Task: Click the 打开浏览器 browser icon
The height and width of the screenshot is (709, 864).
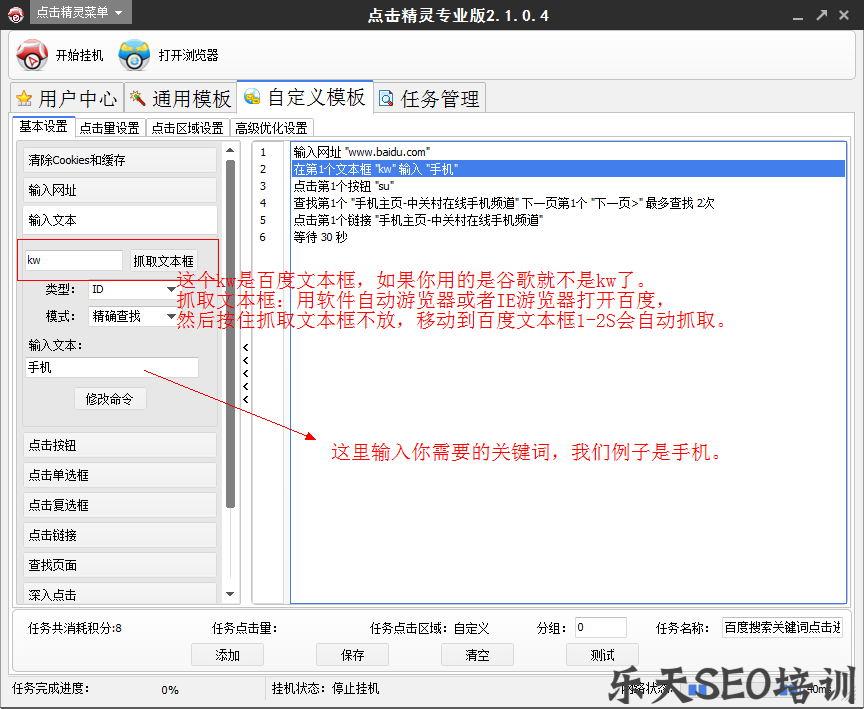Action: pyautogui.click(x=132, y=54)
